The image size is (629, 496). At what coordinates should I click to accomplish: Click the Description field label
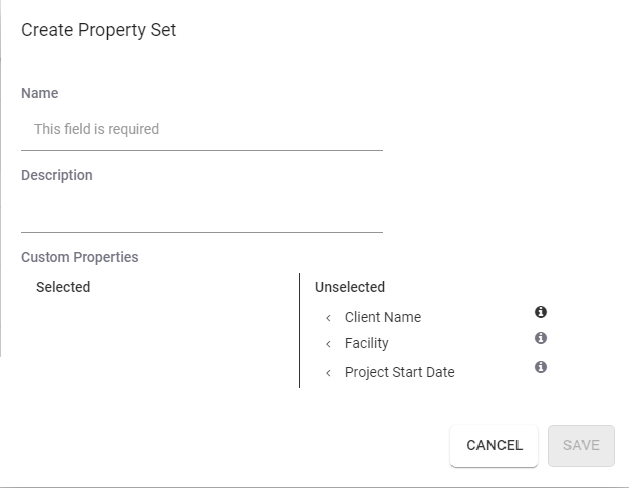(x=56, y=175)
